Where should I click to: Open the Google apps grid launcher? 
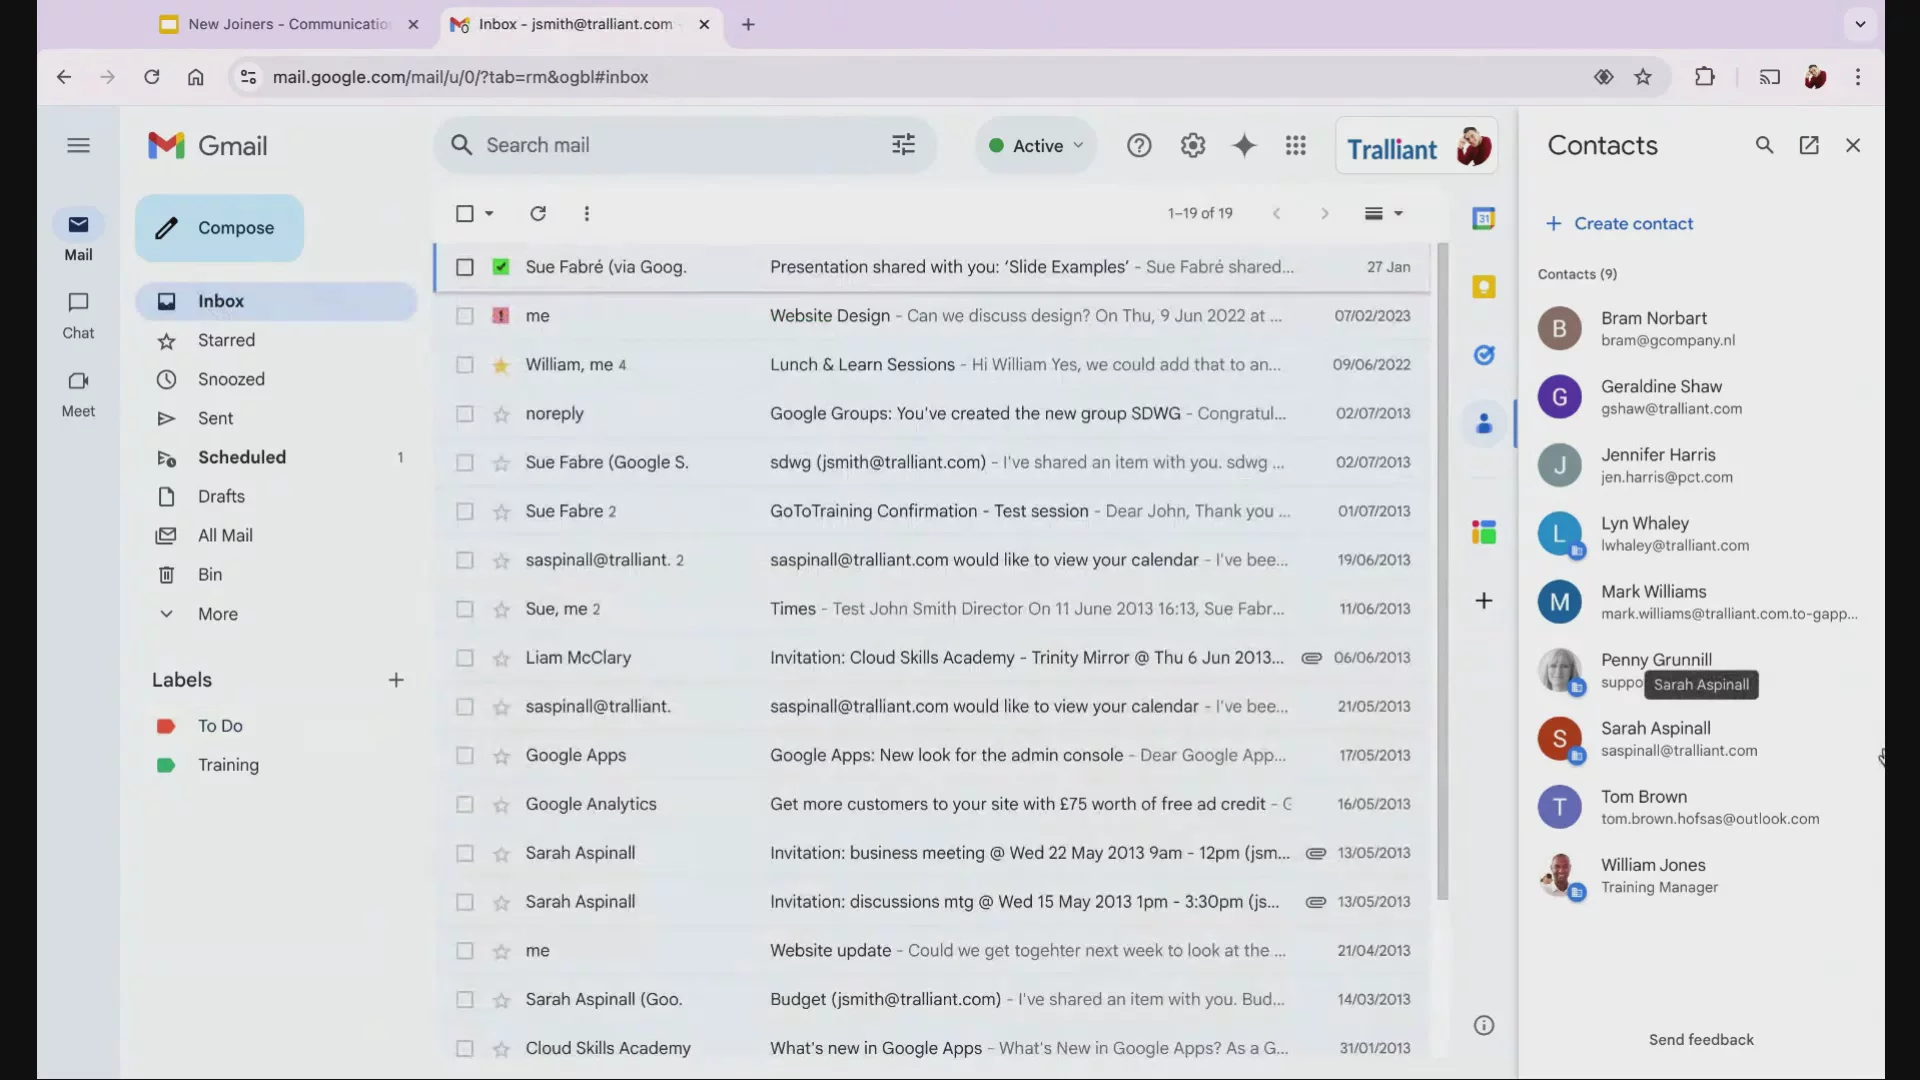pyautogui.click(x=1296, y=146)
